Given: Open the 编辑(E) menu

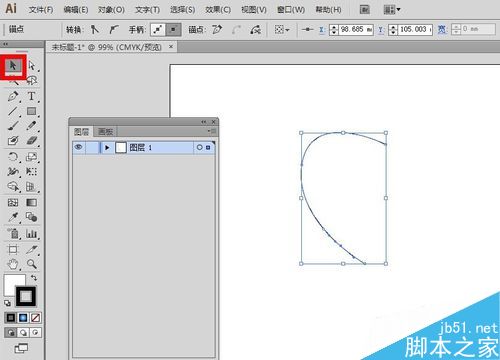Looking at the screenshot, I should click(x=76, y=10).
